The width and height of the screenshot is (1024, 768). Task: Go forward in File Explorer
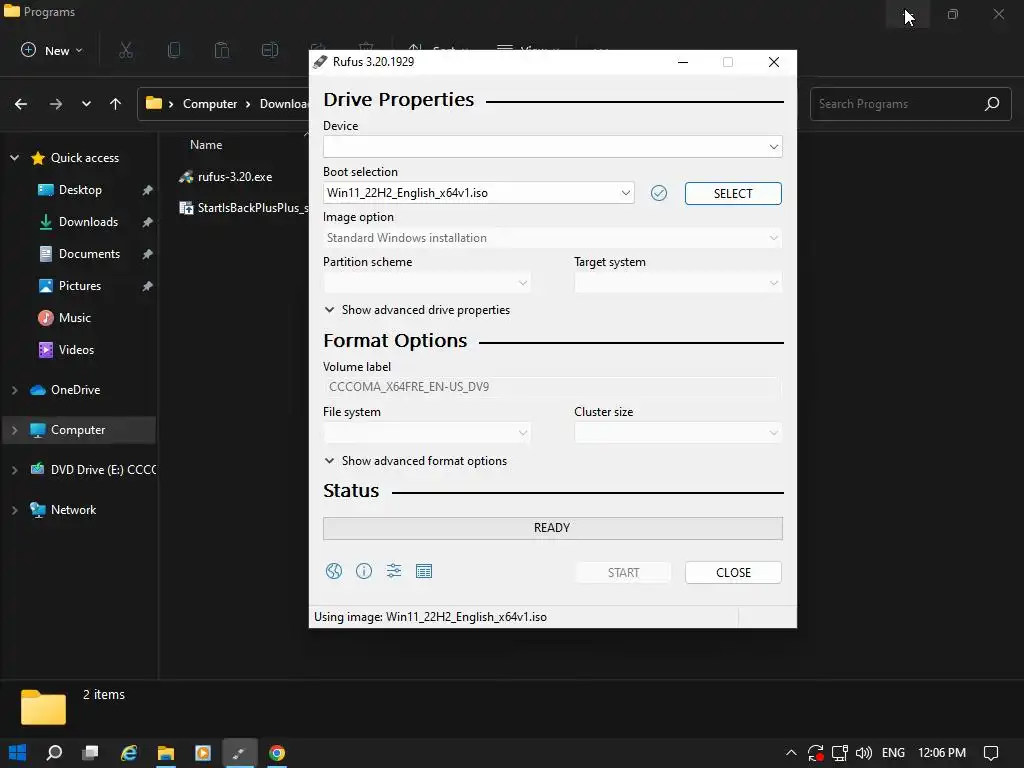click(x=56, y=104)
